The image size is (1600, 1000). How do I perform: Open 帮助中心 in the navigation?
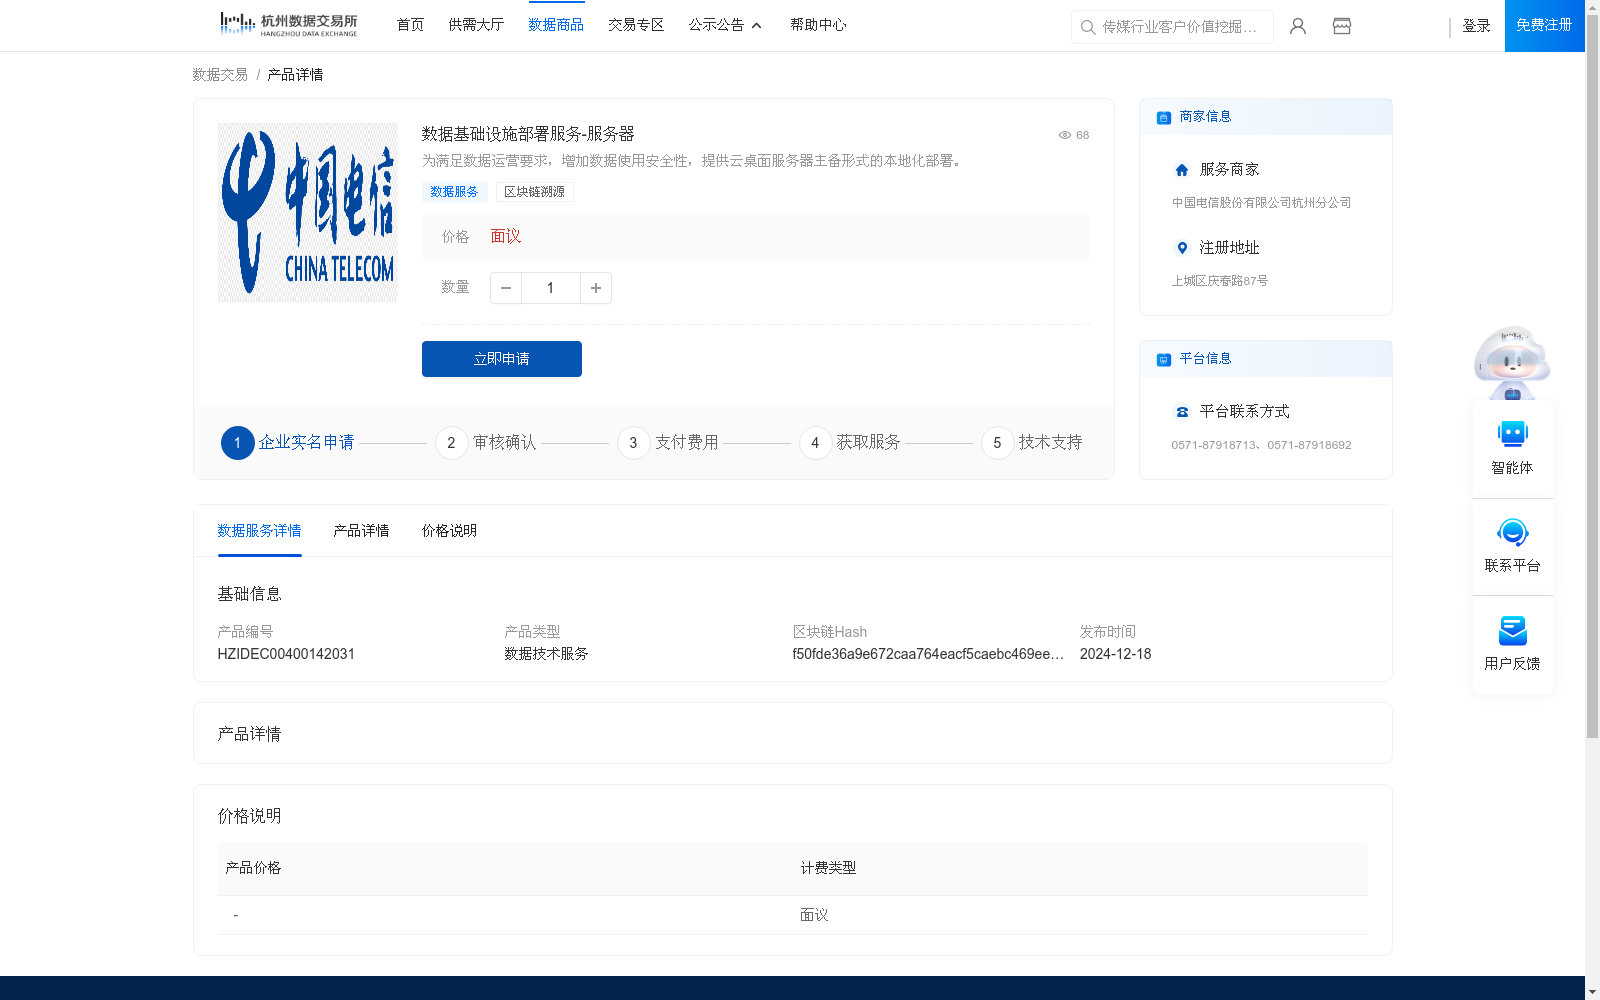(x=818, y=25)
